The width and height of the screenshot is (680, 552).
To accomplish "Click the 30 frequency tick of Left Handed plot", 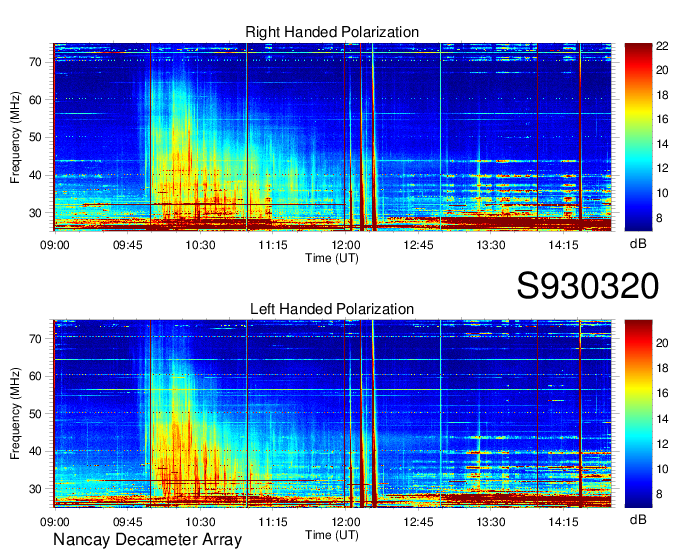I will coord(35,489).
